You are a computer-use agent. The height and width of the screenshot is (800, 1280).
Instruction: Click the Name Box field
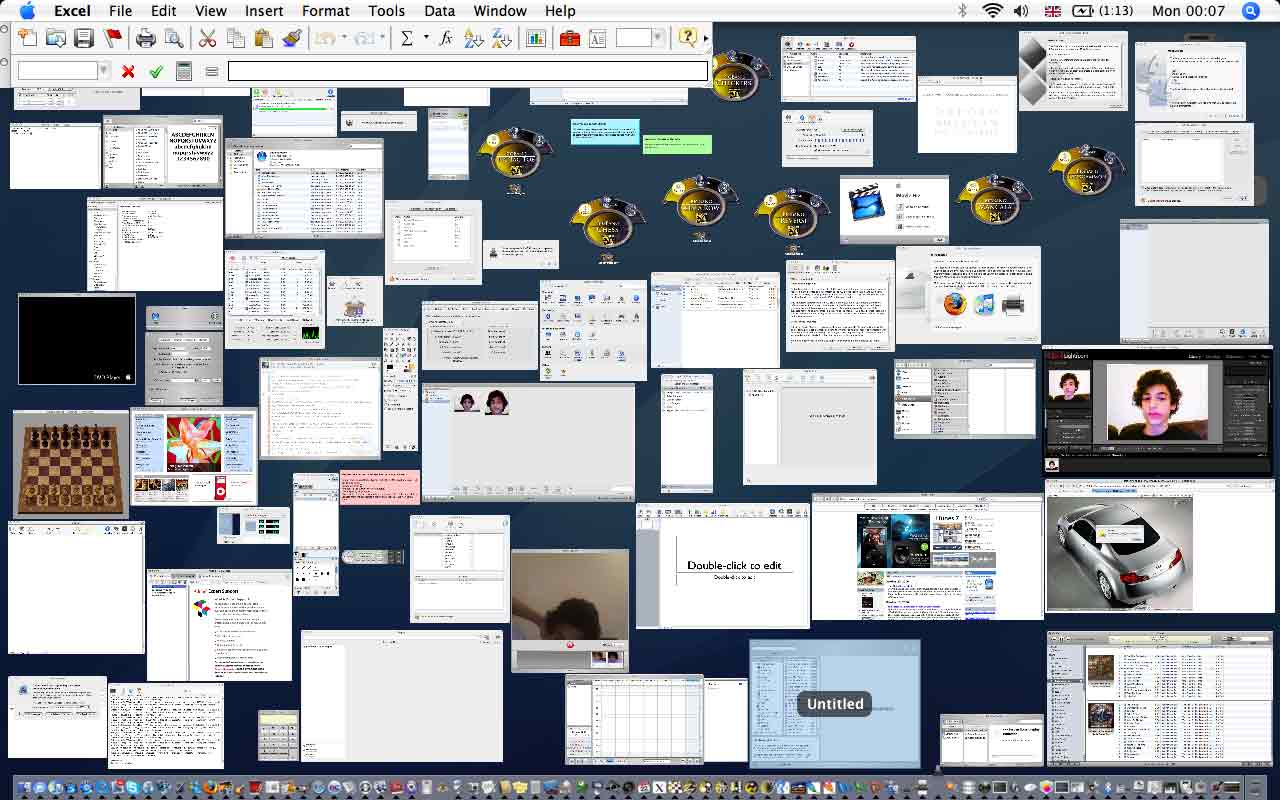pyautogui.click(x=58, y=71)
